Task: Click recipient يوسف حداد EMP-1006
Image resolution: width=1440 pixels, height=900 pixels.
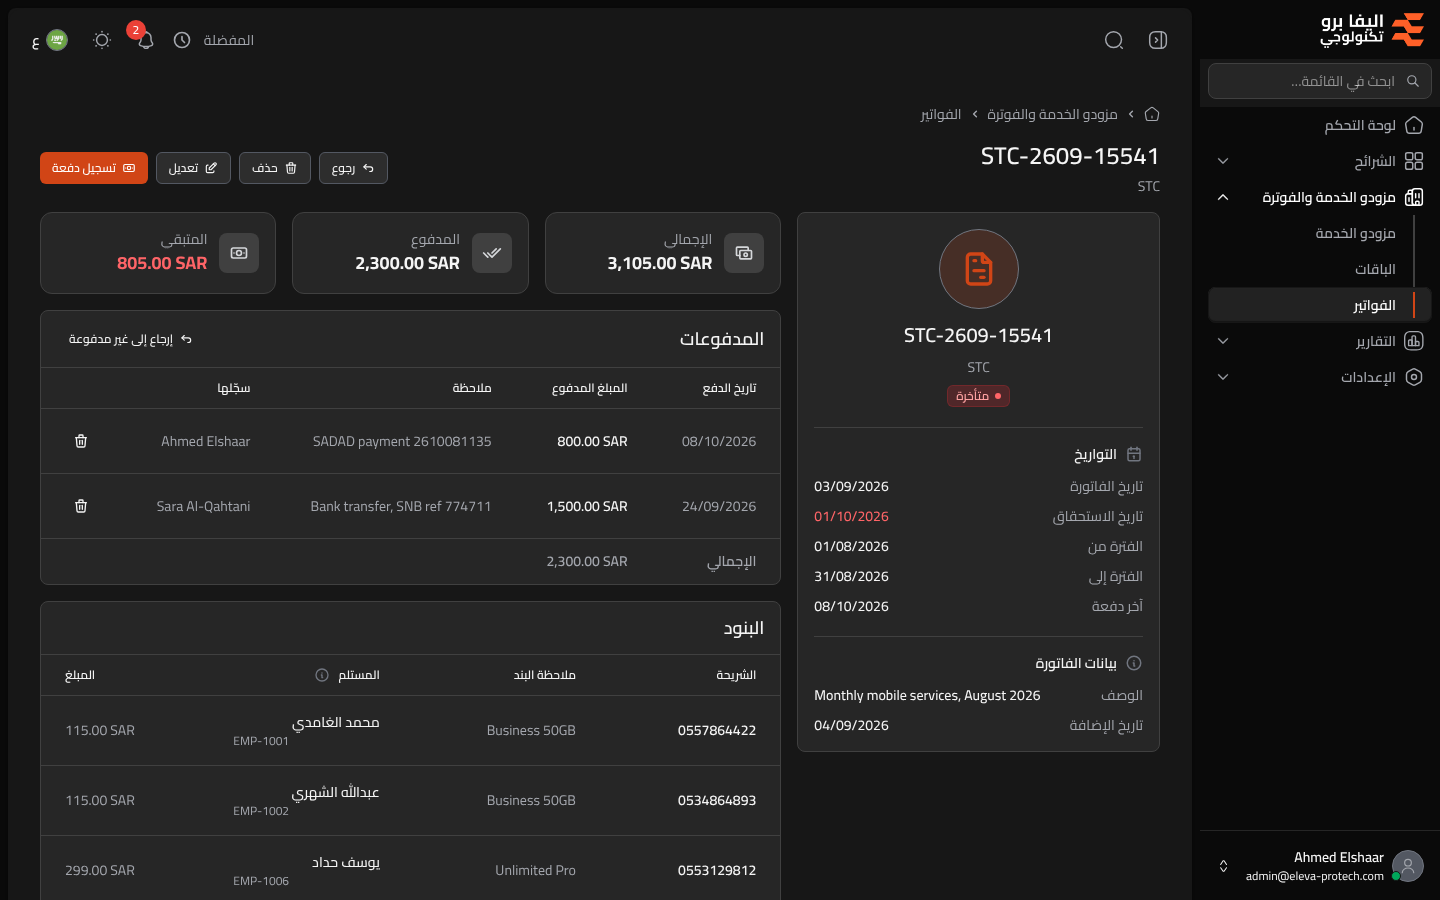Action: tap(307, 870)
